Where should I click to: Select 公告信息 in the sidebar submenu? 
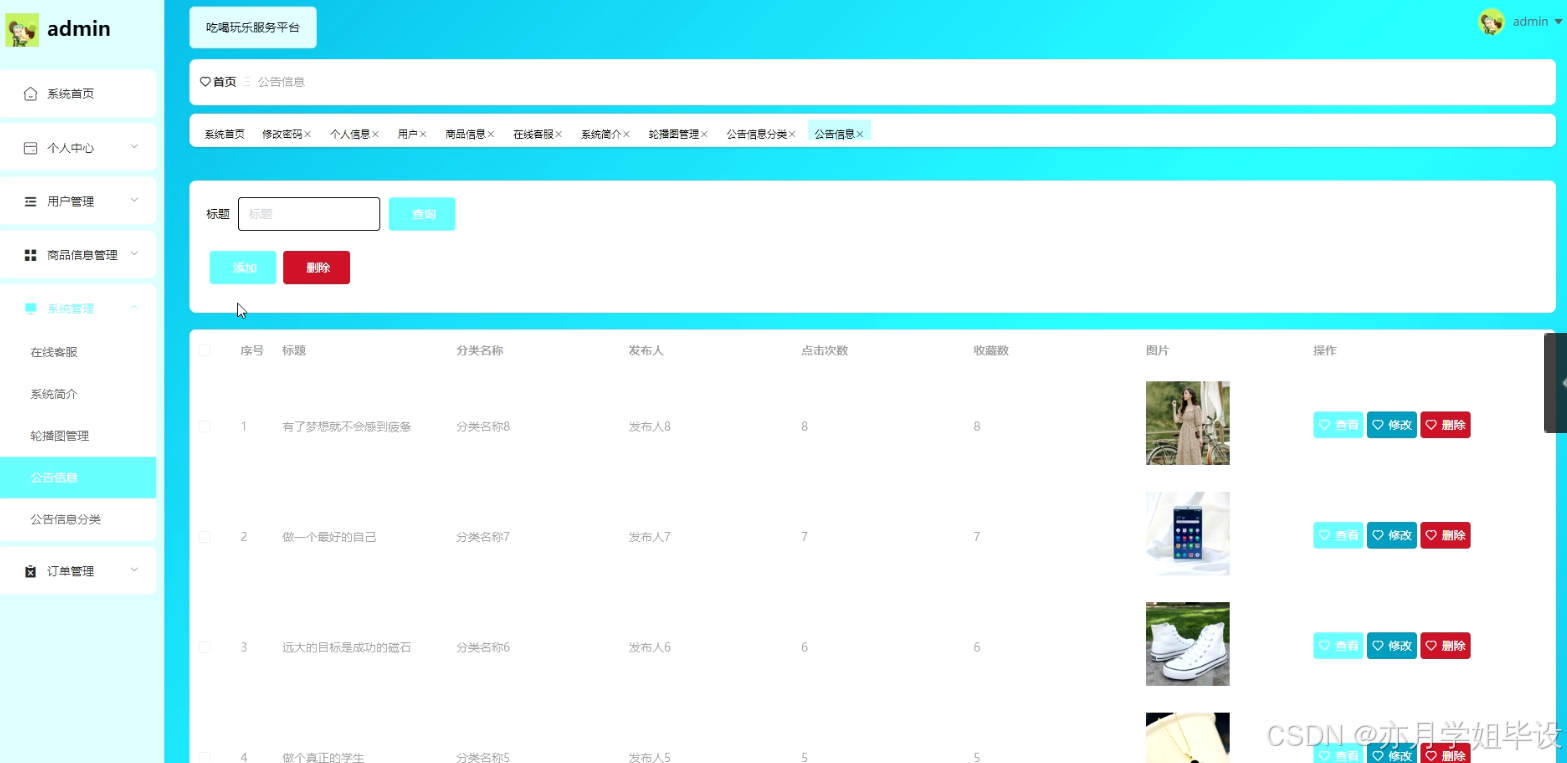[78, 477]
